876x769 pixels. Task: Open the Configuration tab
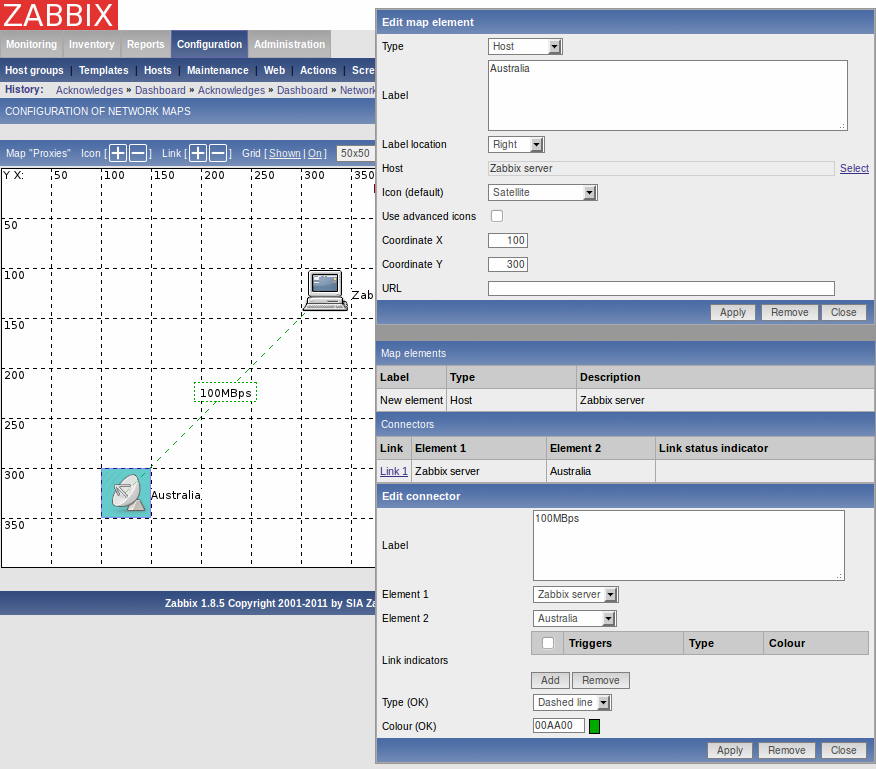(210, 44)
